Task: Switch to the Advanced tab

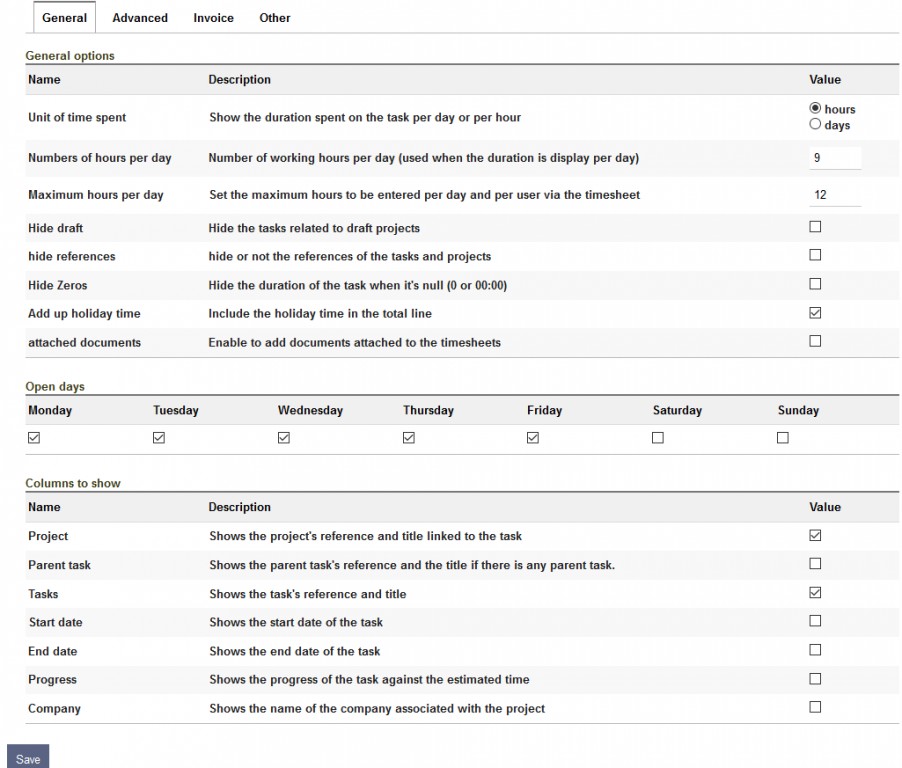Action: pyautogui.click(x=140, y=18)
